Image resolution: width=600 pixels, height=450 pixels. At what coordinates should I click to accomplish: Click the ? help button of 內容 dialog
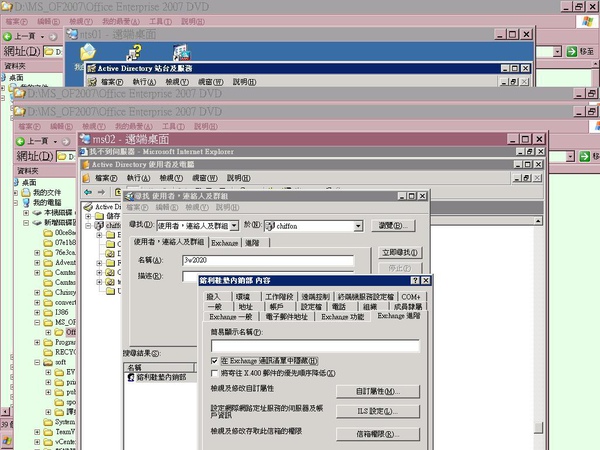[415, 280]
